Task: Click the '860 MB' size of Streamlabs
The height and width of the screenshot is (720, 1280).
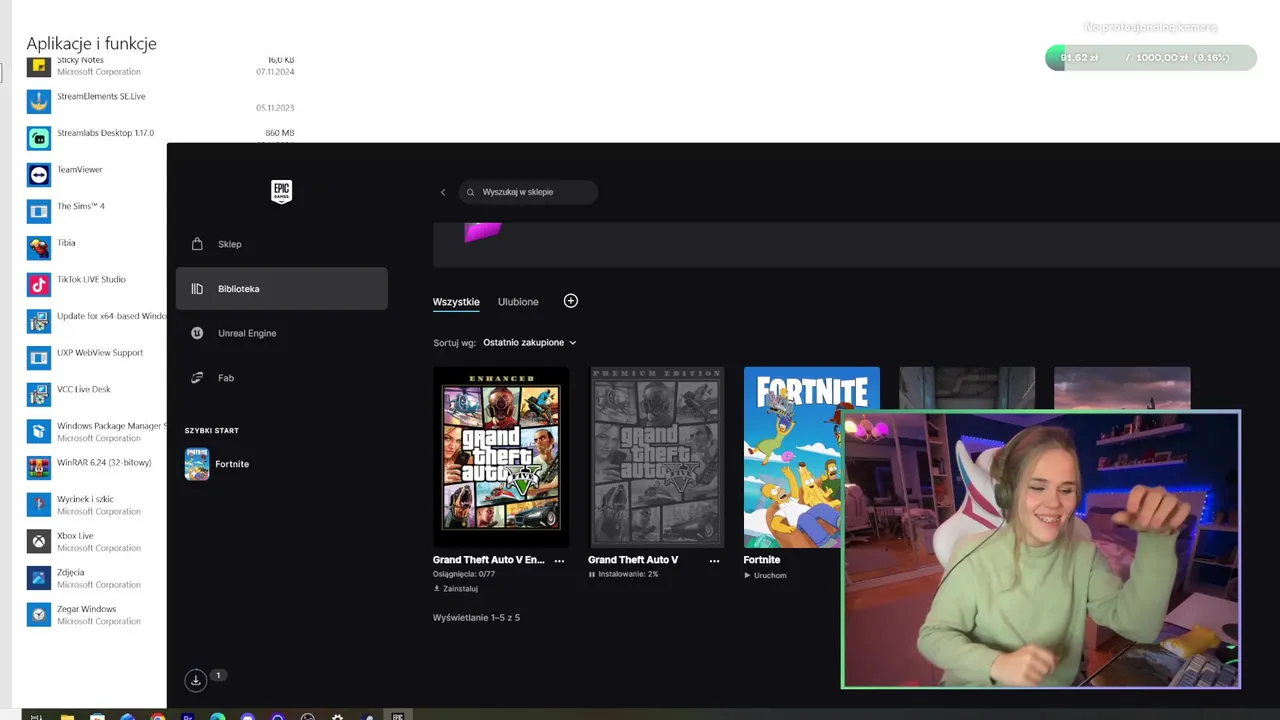Action: pyautogui.click(x=279, y=133)
